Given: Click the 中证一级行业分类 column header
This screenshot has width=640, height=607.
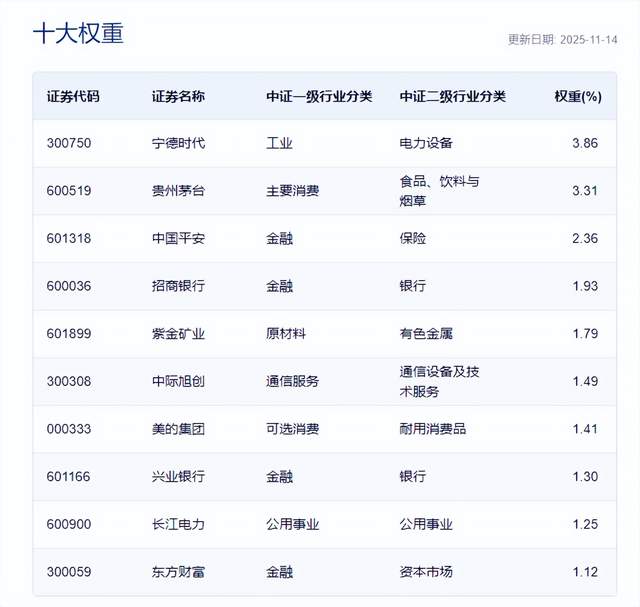Looking at the screenshot, I should point(319,96).
